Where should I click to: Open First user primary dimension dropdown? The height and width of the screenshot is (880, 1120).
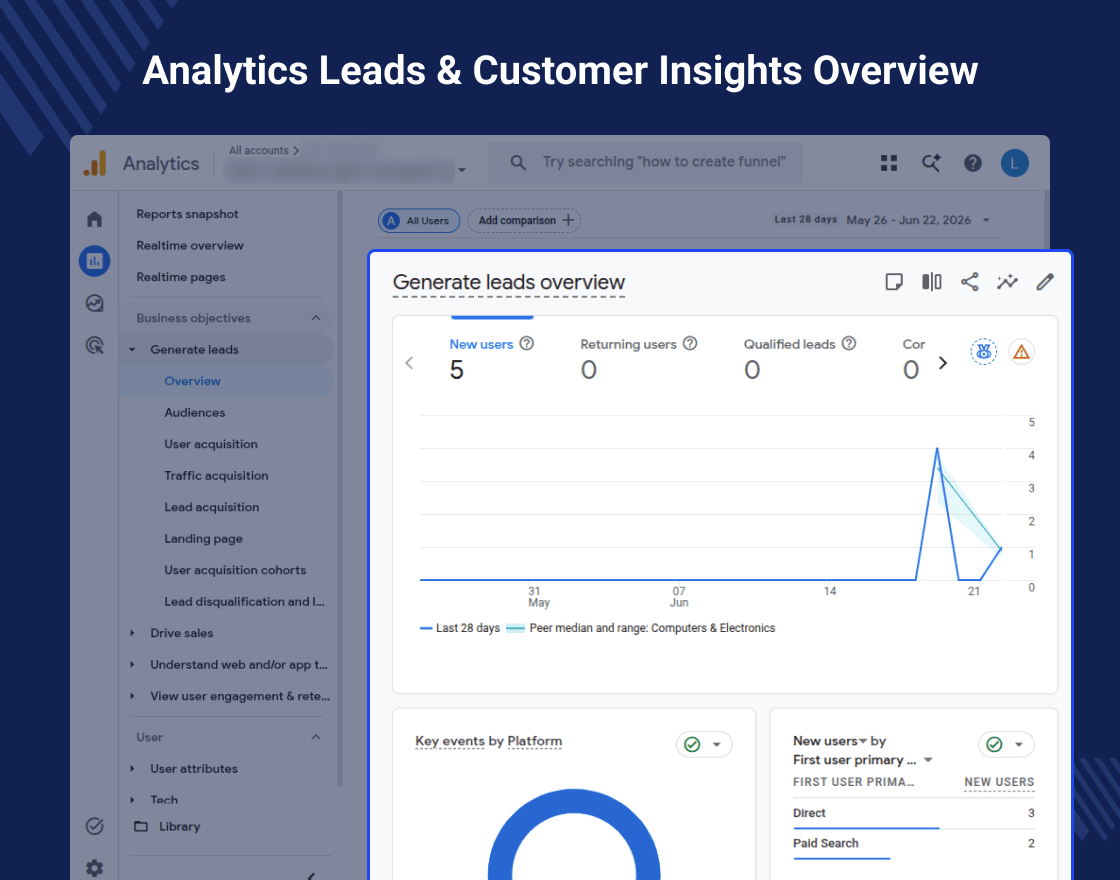pyautogui.click(x=929, y=760)
